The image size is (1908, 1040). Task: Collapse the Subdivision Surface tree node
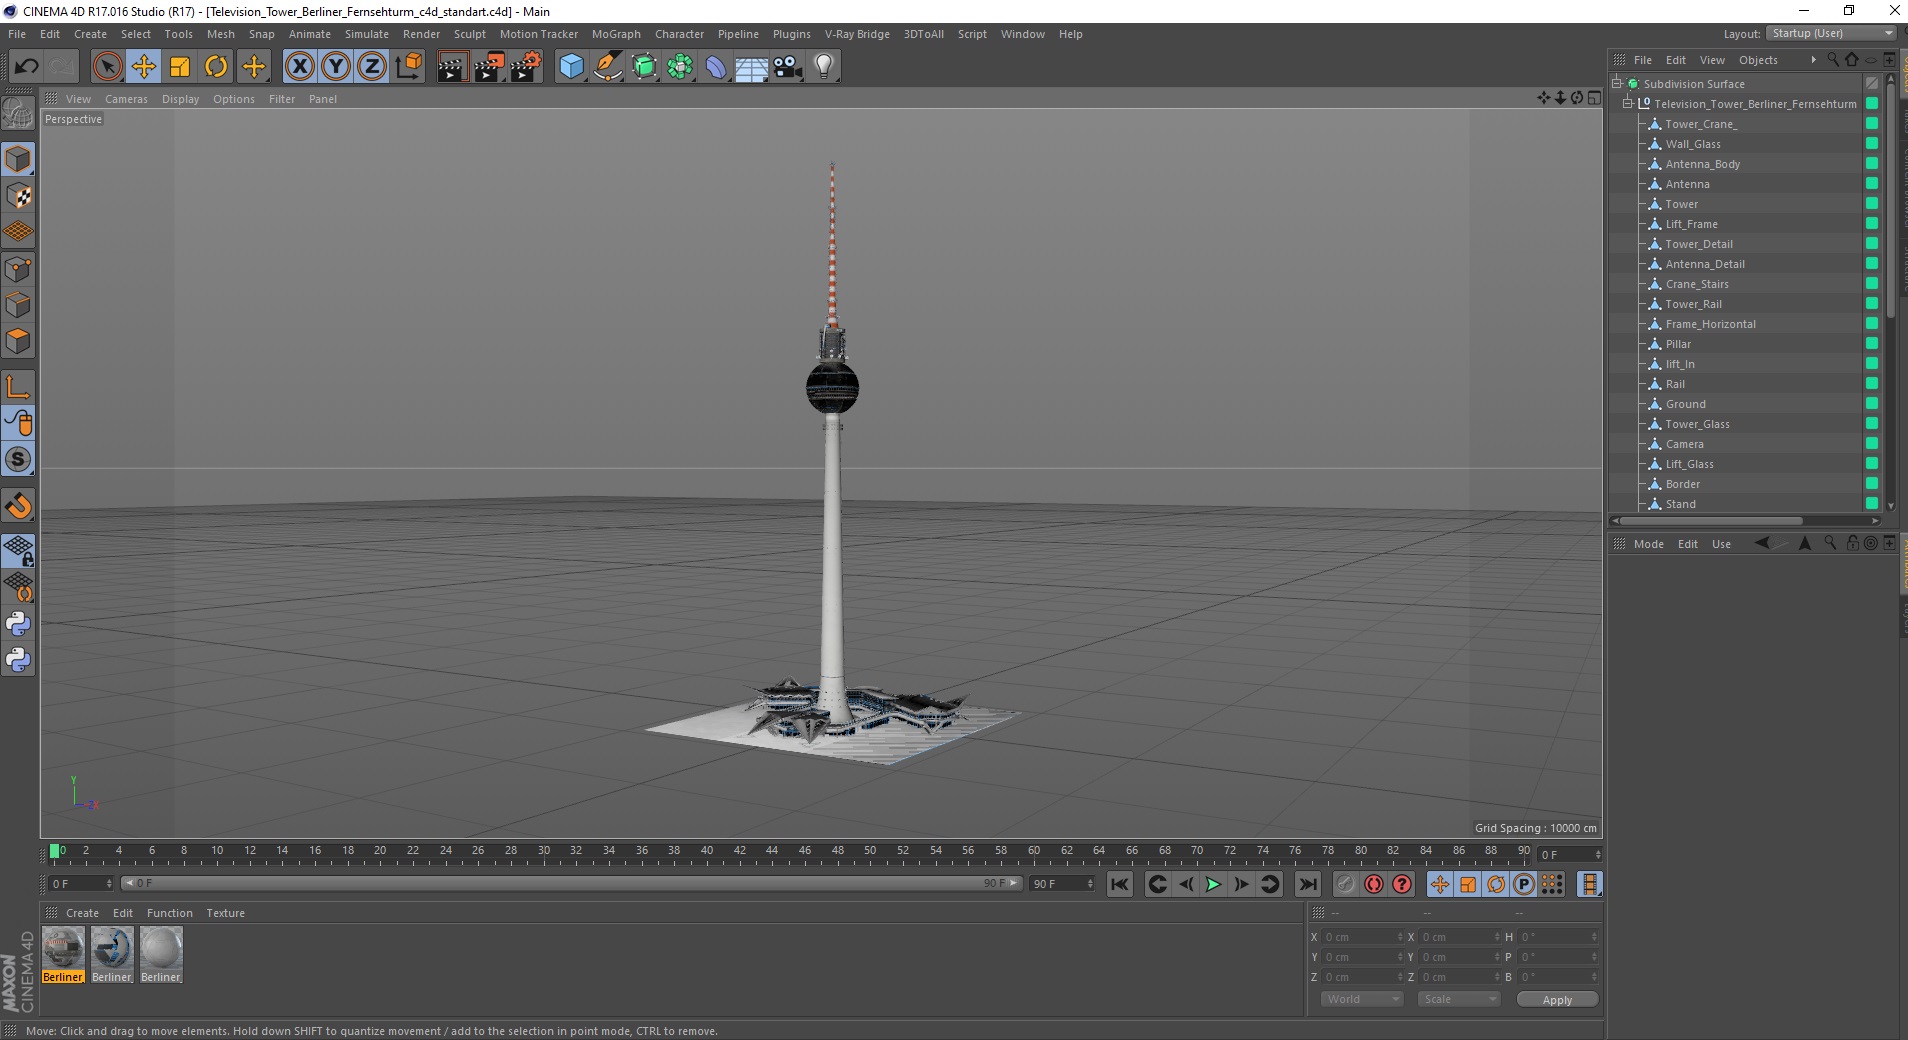pyautogui.click(x=1617, y=84)
